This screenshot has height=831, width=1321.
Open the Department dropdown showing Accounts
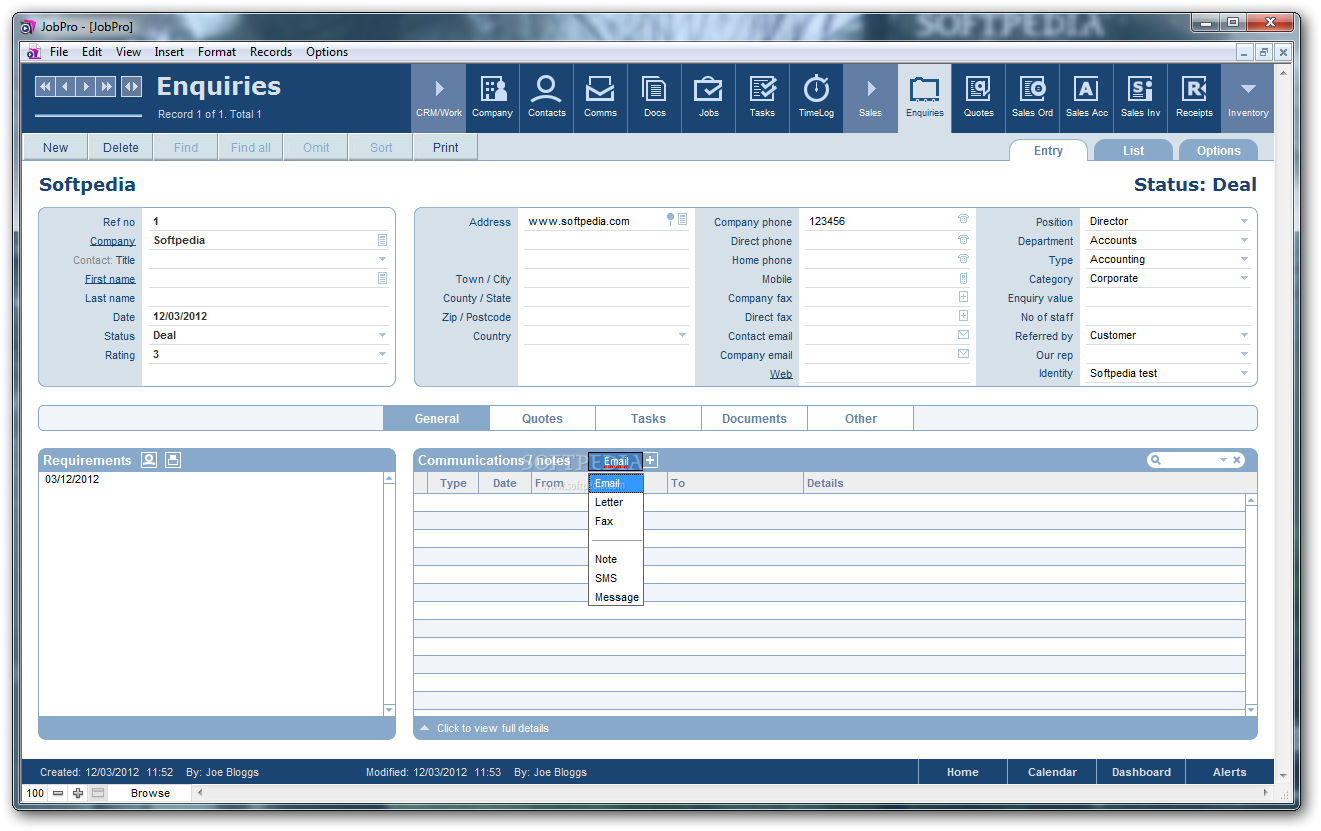point(1244,240)
